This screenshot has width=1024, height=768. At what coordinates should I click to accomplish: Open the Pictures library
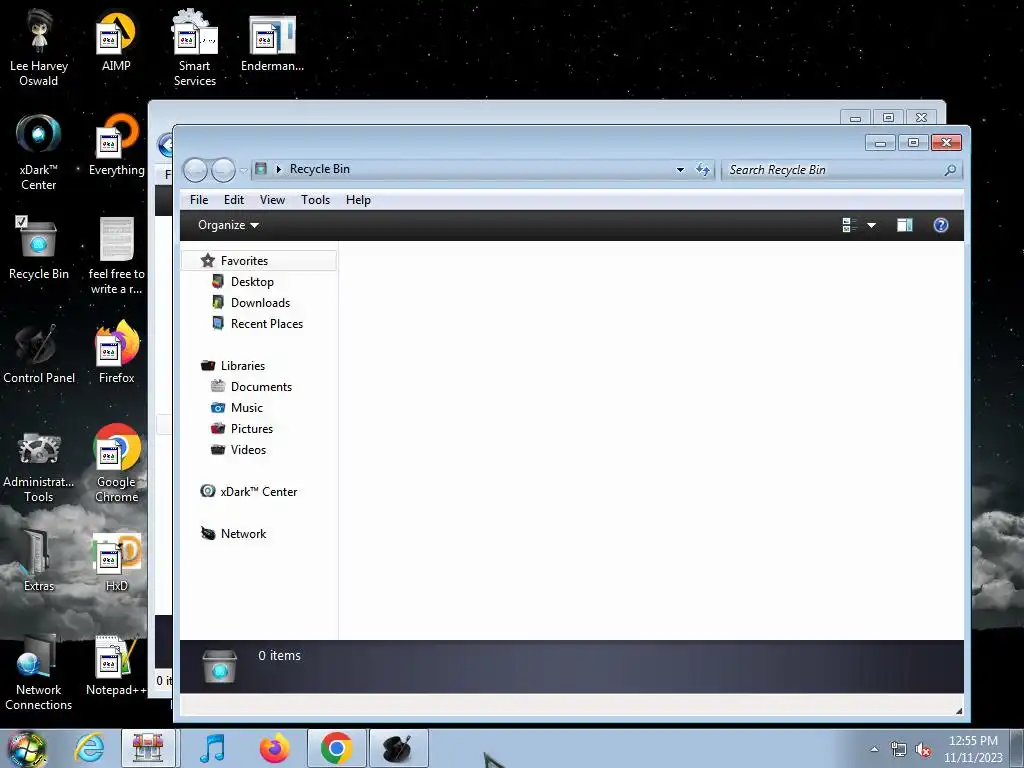tap(251, 428)
